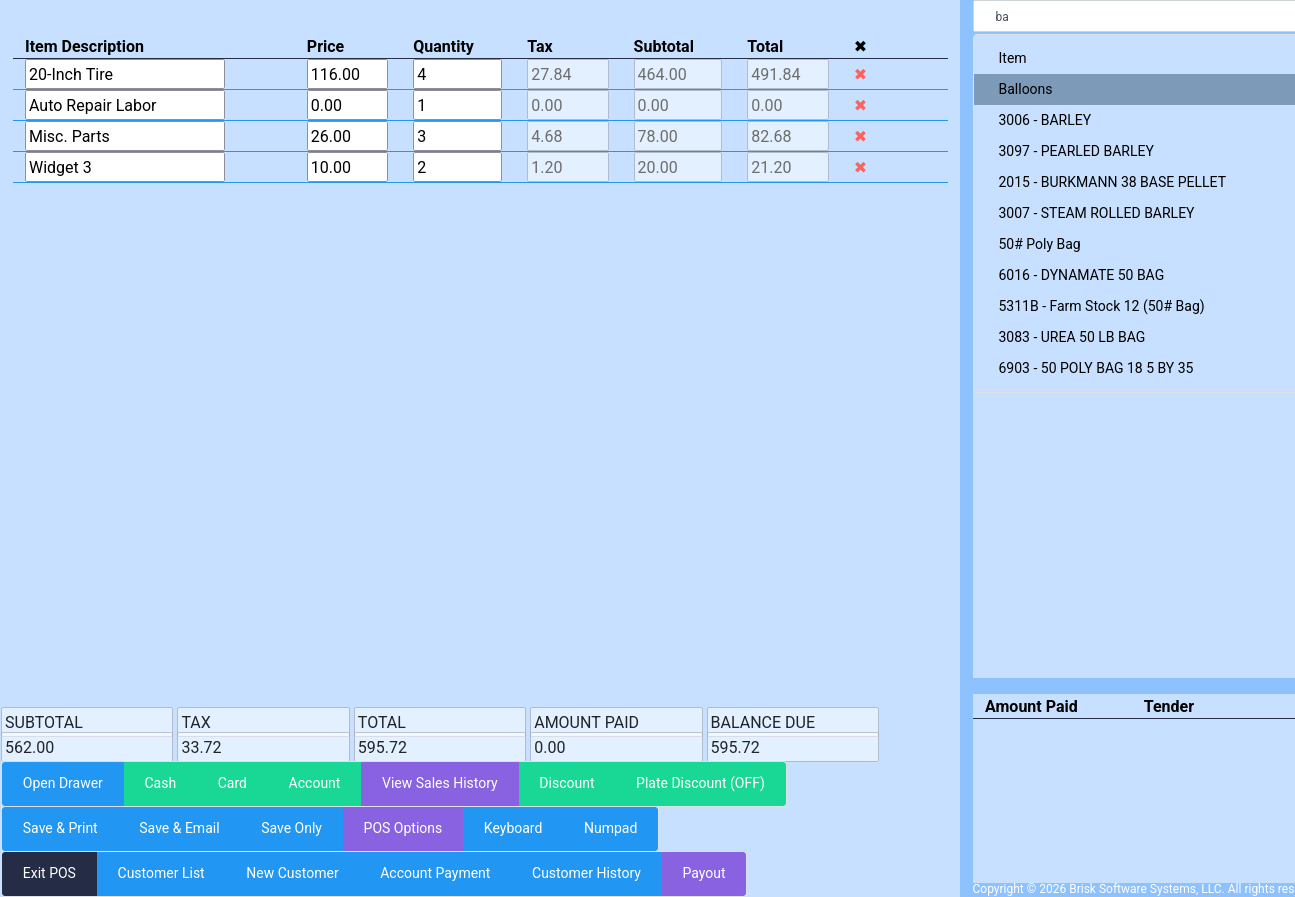The width and height of the screenshot is (1295, 897).
Task: Show the on-screen Numpad
Action: [x=610, y=828]
